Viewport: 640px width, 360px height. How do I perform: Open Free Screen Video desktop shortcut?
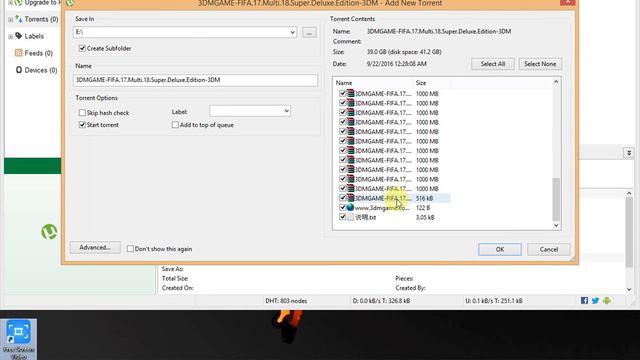pyautogui.click(x=18, y=340)
